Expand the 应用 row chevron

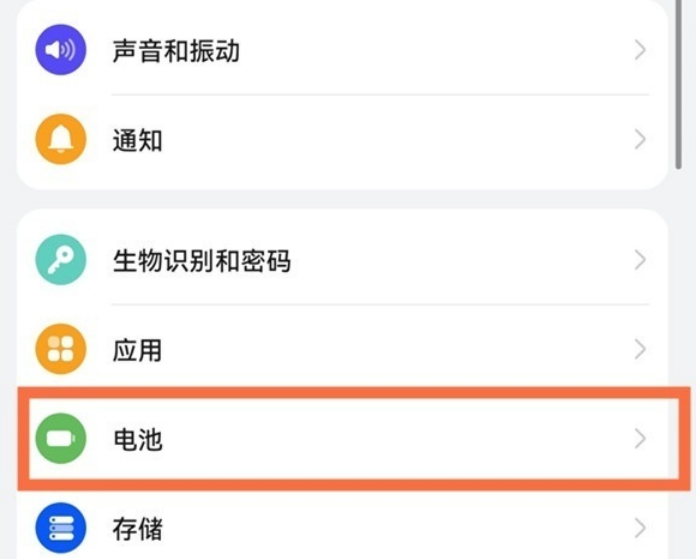640,349
